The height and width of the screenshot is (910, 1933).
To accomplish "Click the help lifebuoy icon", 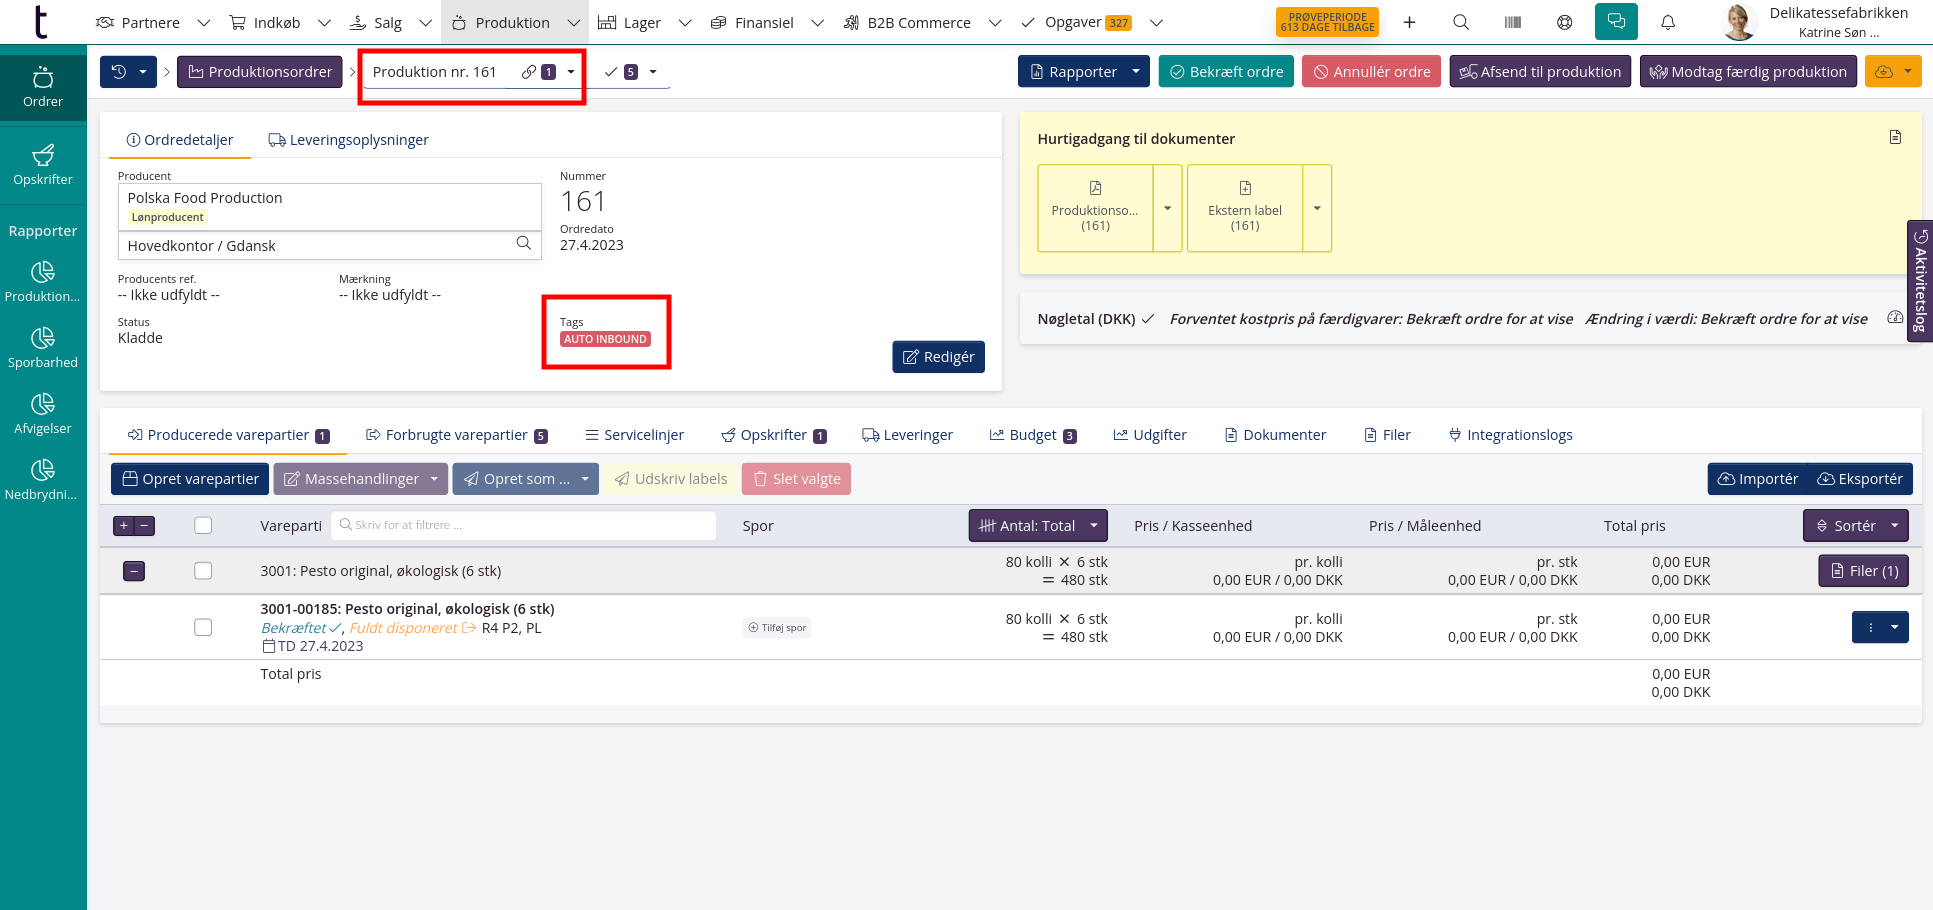I will click(1565, 22).
